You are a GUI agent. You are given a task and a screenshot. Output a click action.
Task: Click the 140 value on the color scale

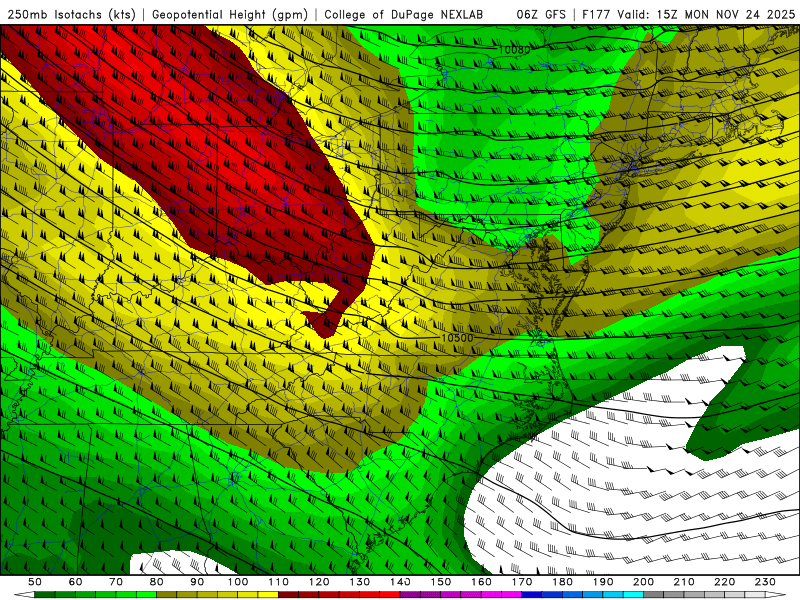coord(401,581)
